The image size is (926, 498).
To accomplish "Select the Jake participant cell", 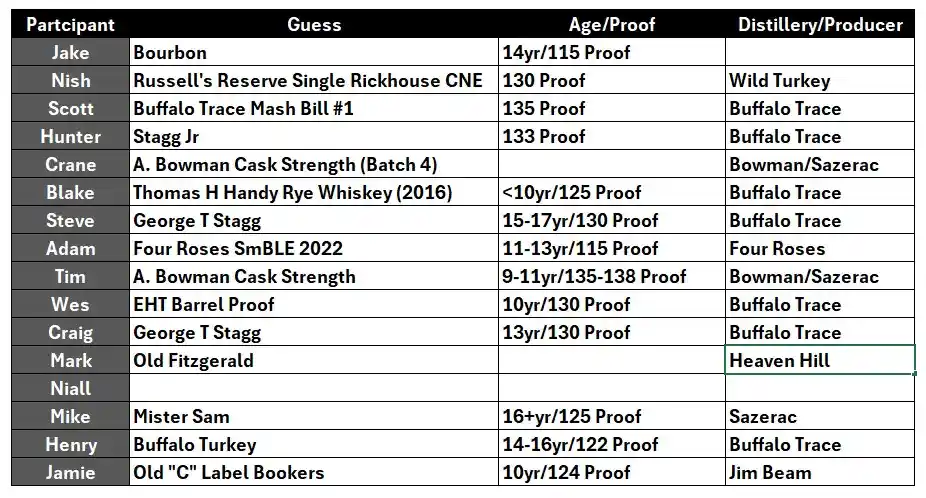I will (x=70, y=52).
